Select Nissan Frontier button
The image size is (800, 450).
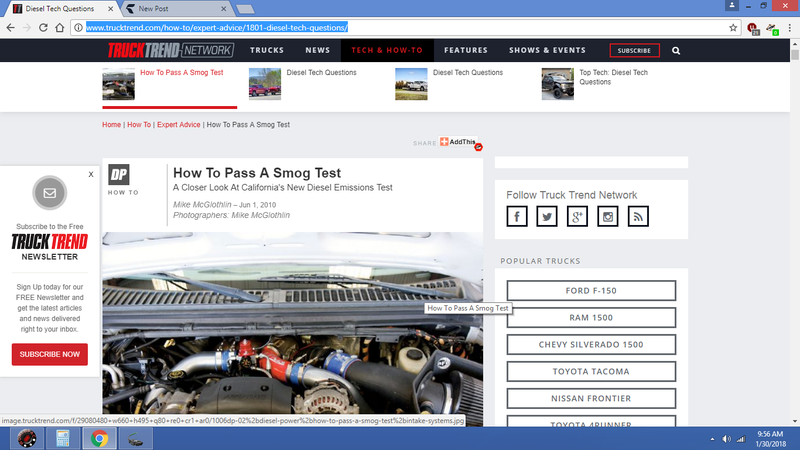tap(591, 398)
